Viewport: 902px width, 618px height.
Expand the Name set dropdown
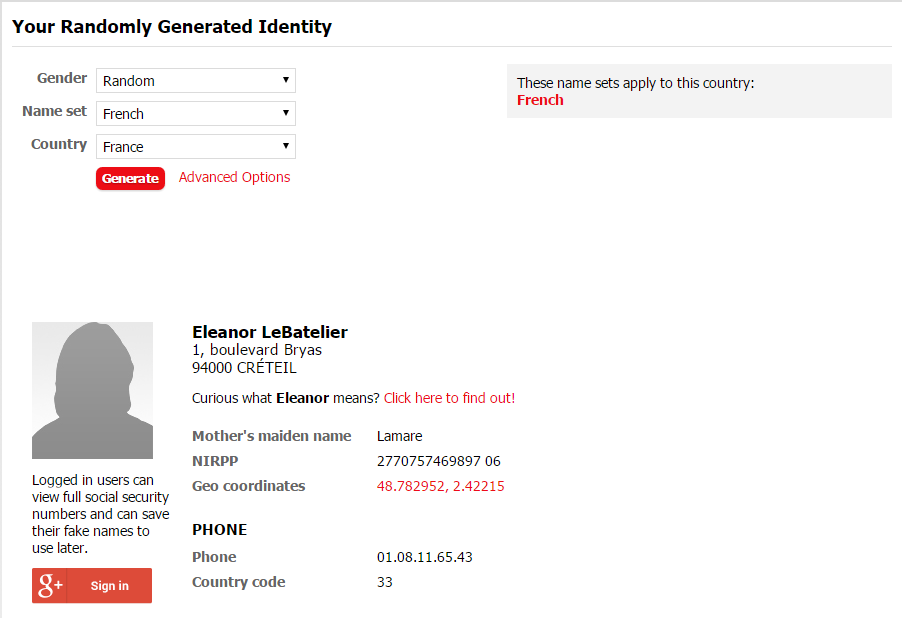(x=195, y=114)
